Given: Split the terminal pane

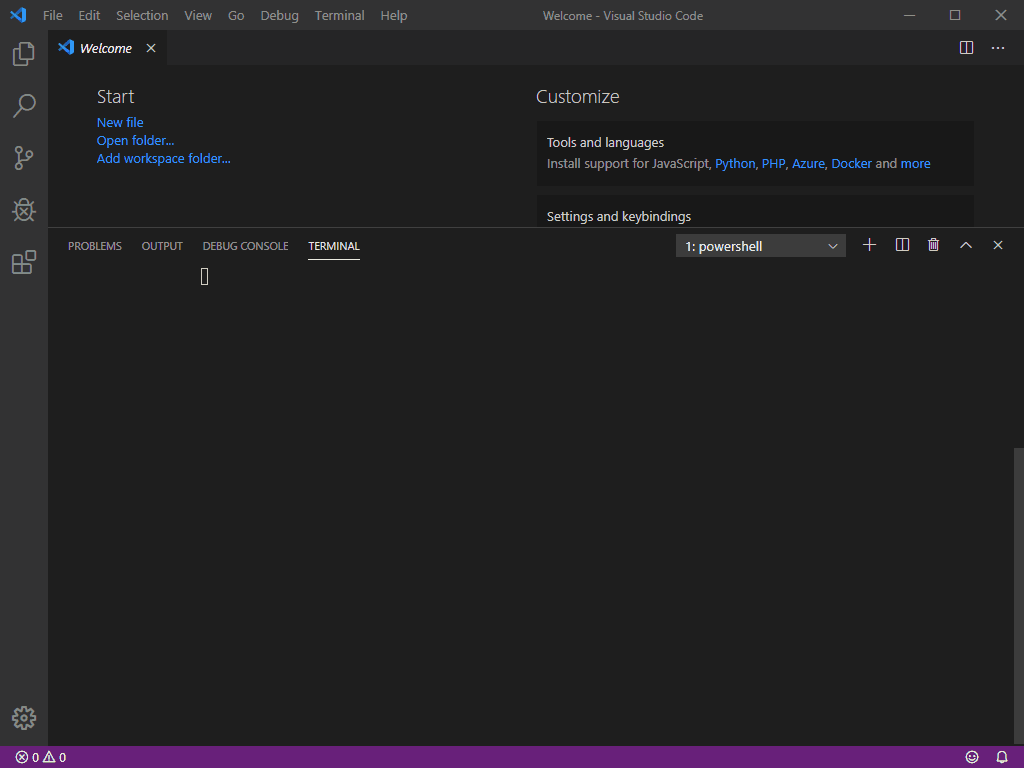Looking at the screenshot, I should click(x=902, y=245).
